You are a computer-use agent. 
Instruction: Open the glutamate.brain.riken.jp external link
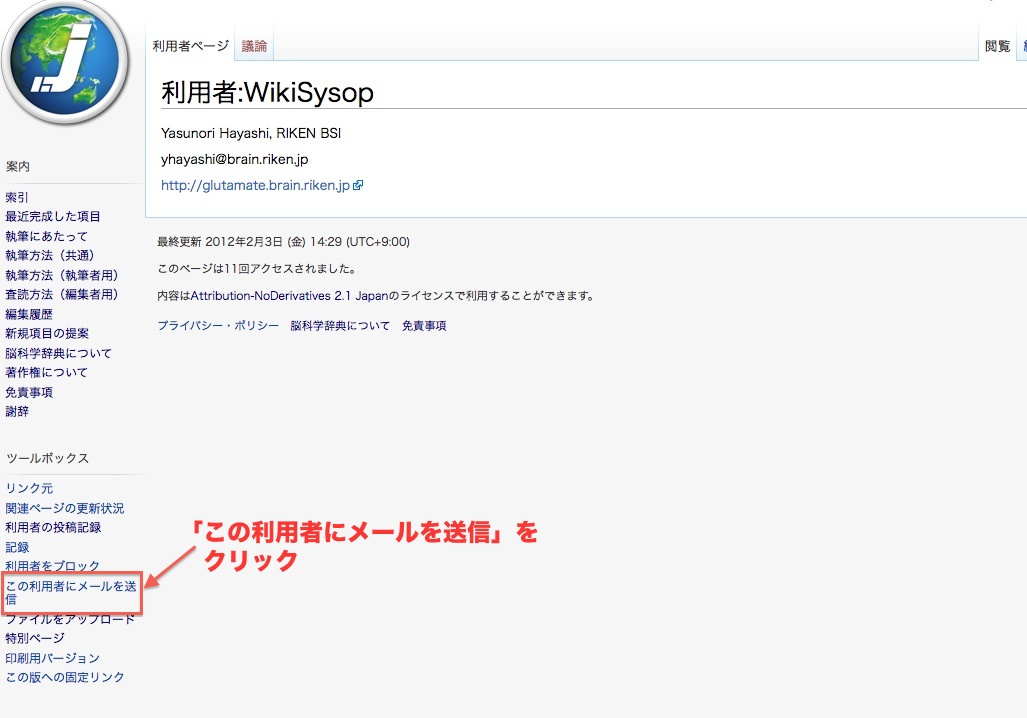point(255,185)
